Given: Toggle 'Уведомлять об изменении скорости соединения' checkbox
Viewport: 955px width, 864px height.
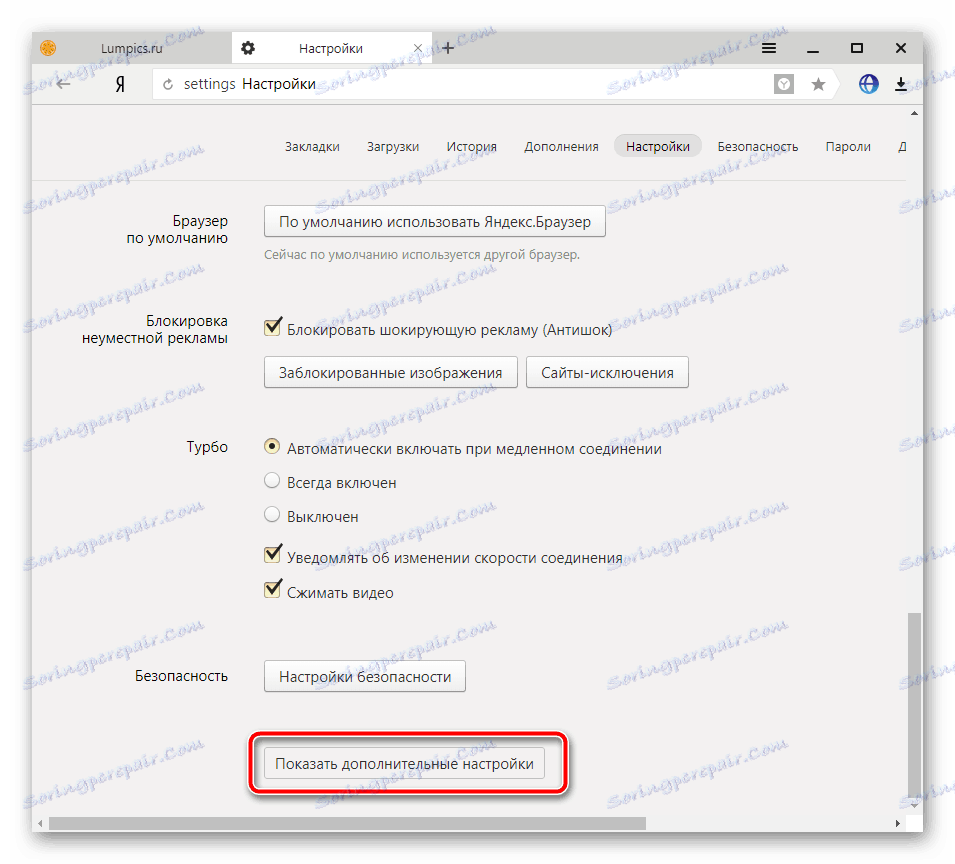Looking at the screenshot, I should coord(272,555).
